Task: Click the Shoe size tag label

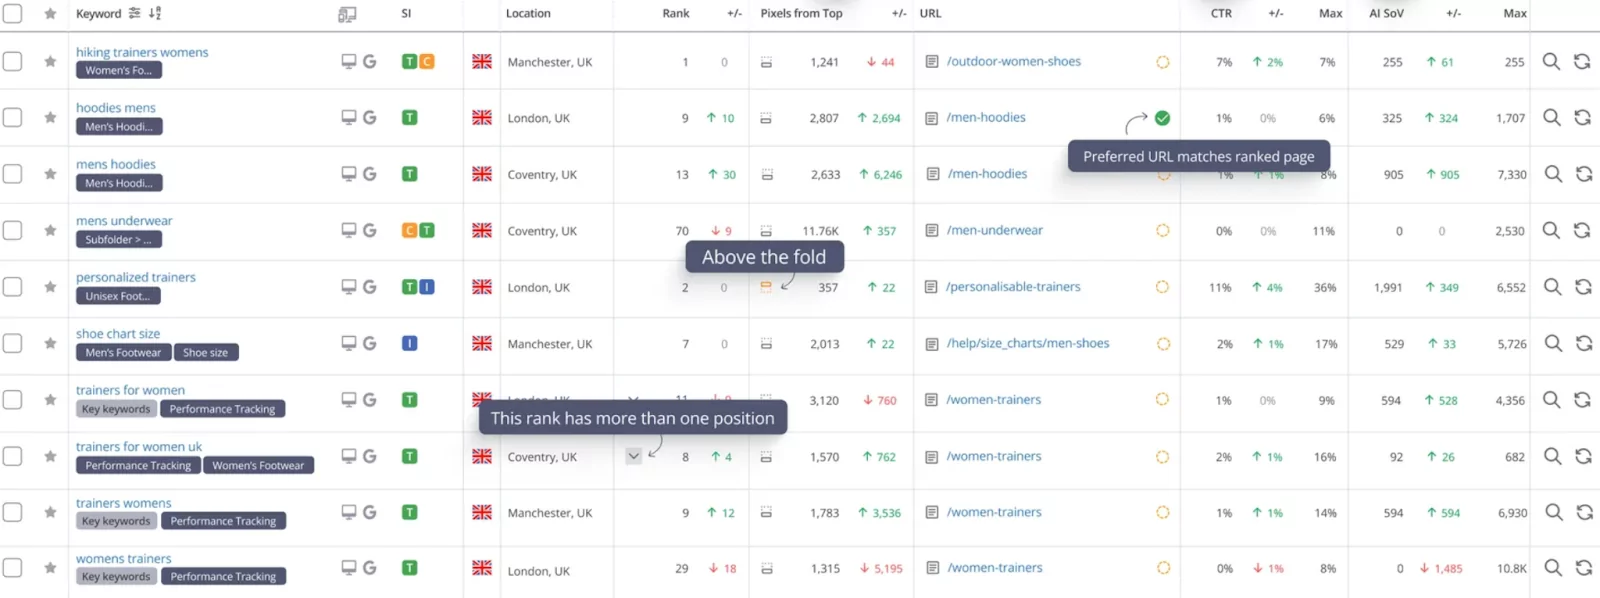Action: (205, 352)
